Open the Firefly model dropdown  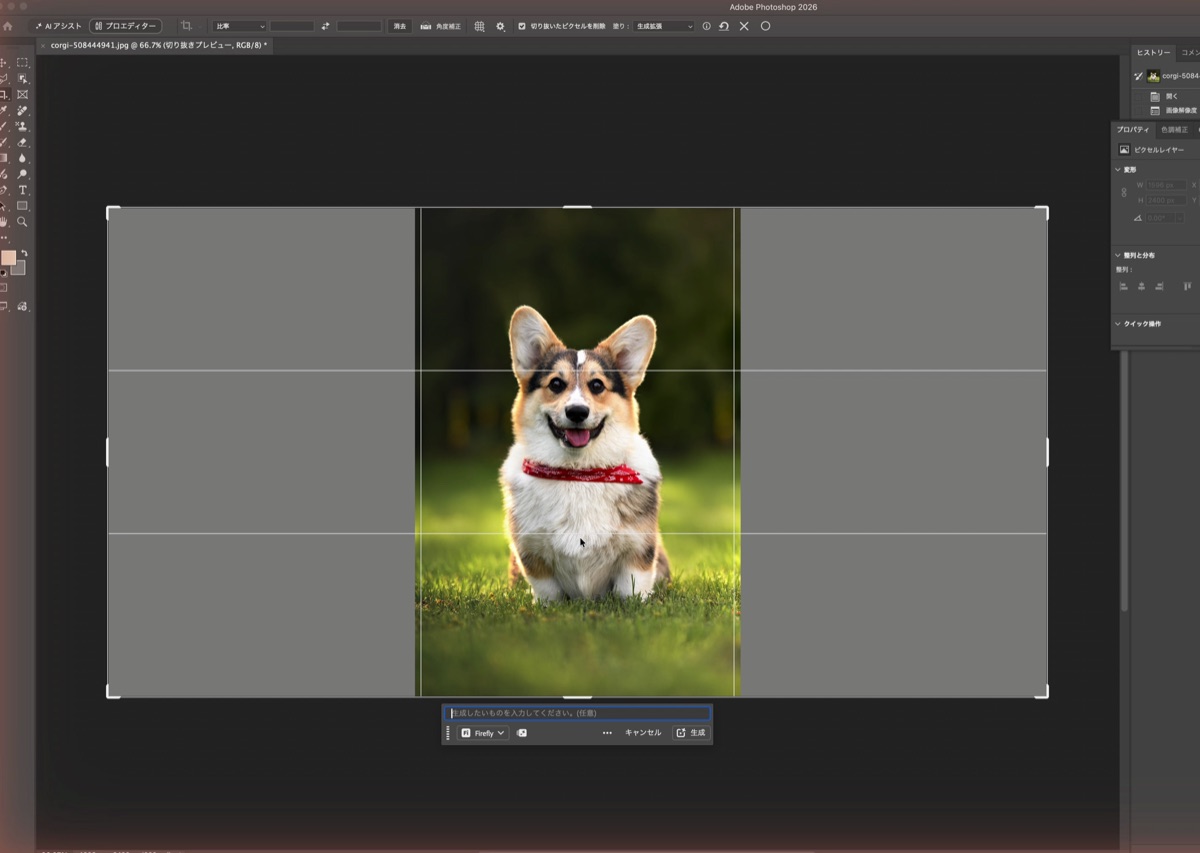click(484, 733)
